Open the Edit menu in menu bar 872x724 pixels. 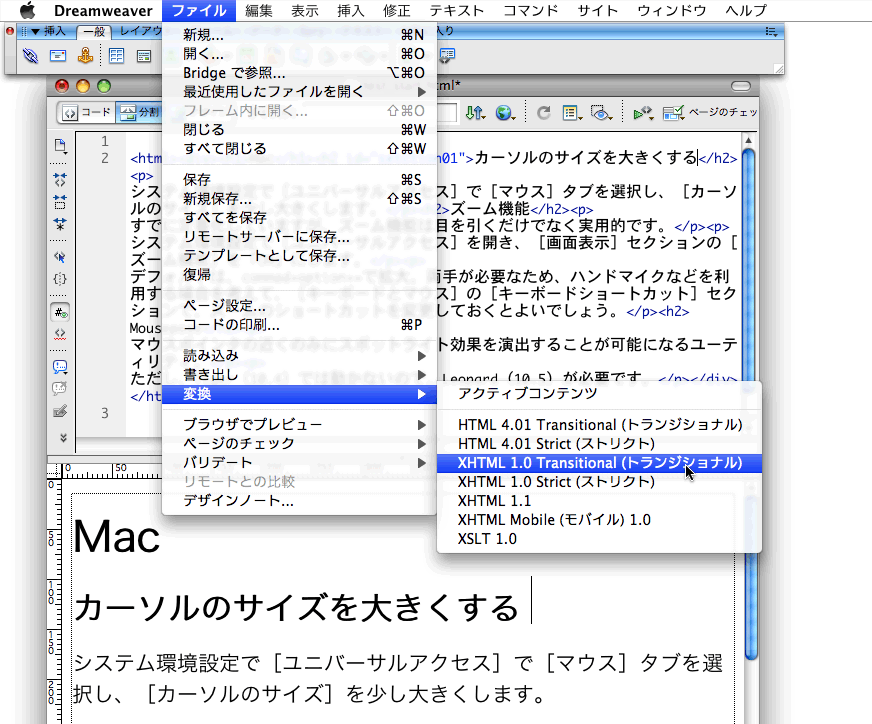[259, 11]
